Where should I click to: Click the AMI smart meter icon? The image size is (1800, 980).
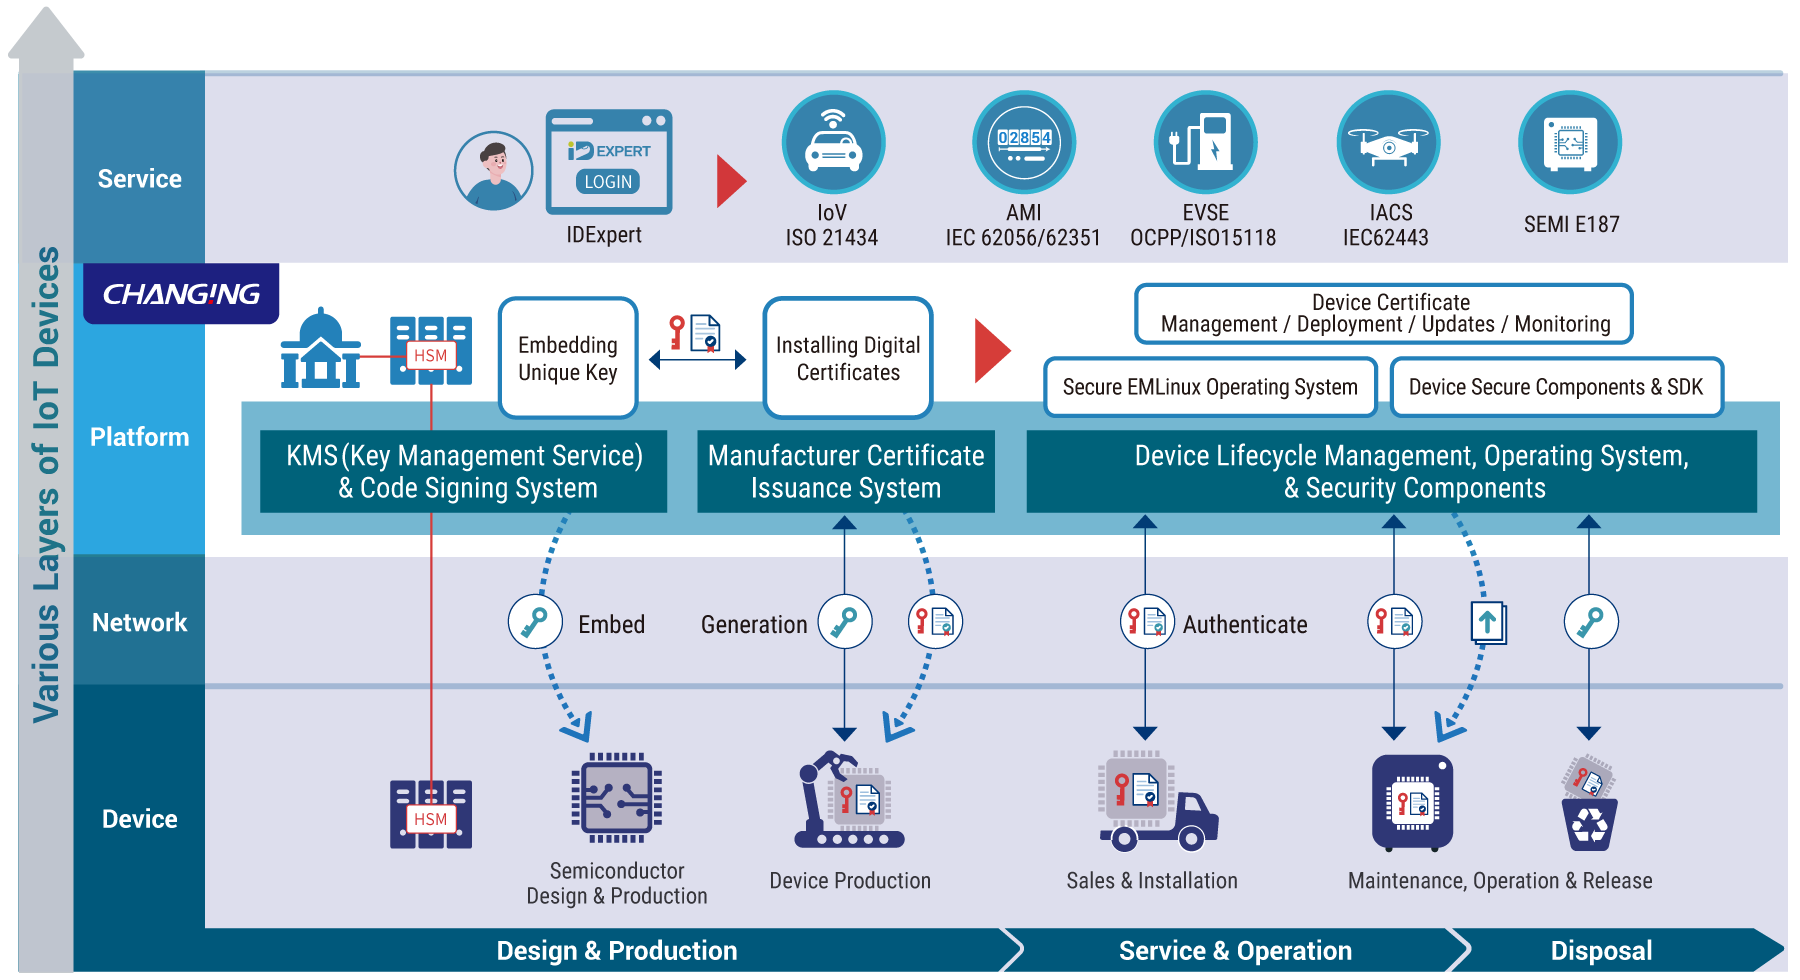click(x=1024, y=143)
